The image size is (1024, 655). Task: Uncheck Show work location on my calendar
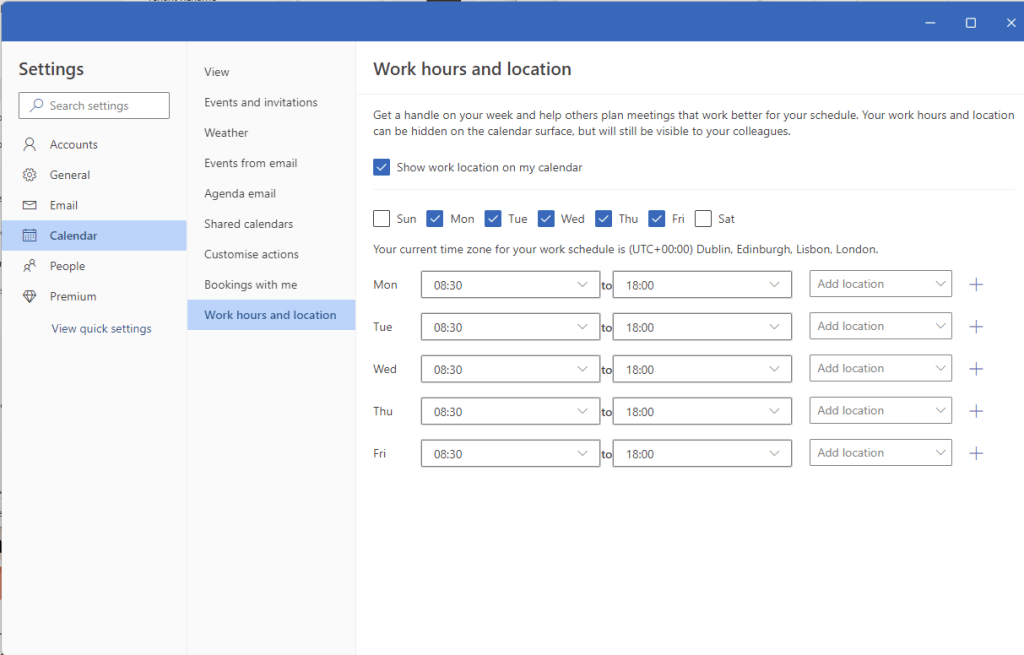[381, 167]
